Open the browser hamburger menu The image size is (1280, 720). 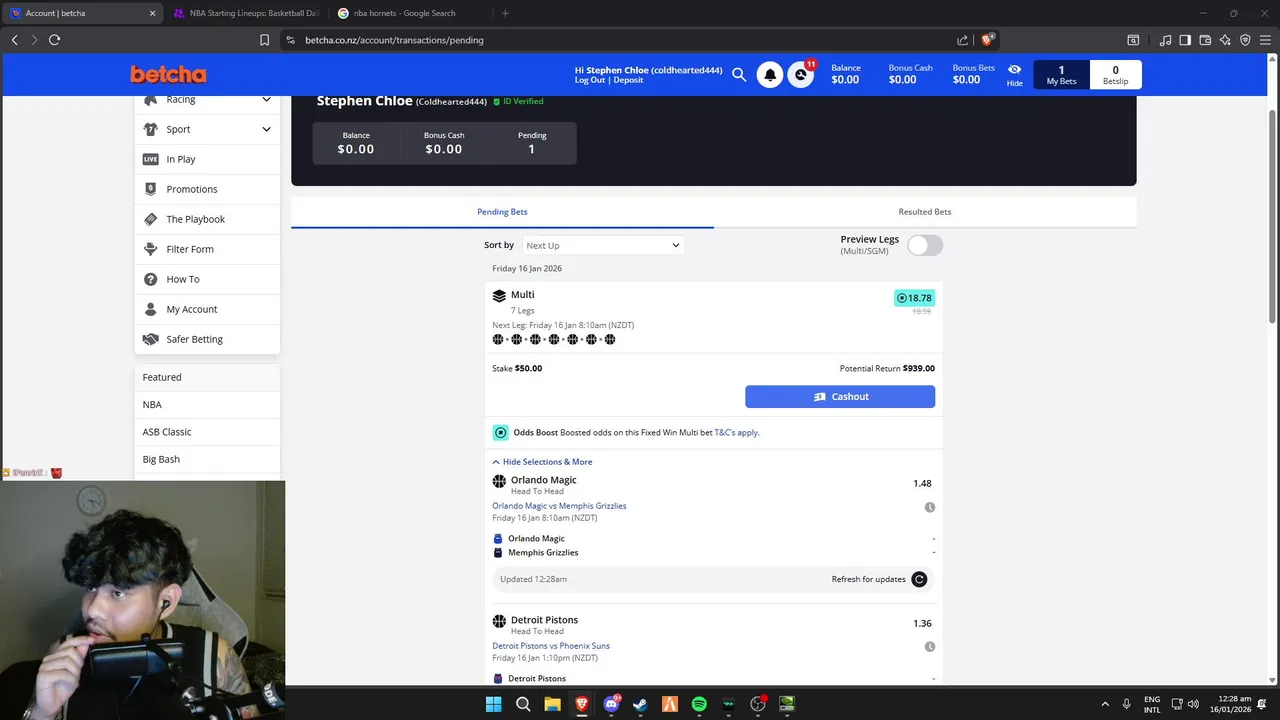pyautogui.click(x=1265, y=40)
